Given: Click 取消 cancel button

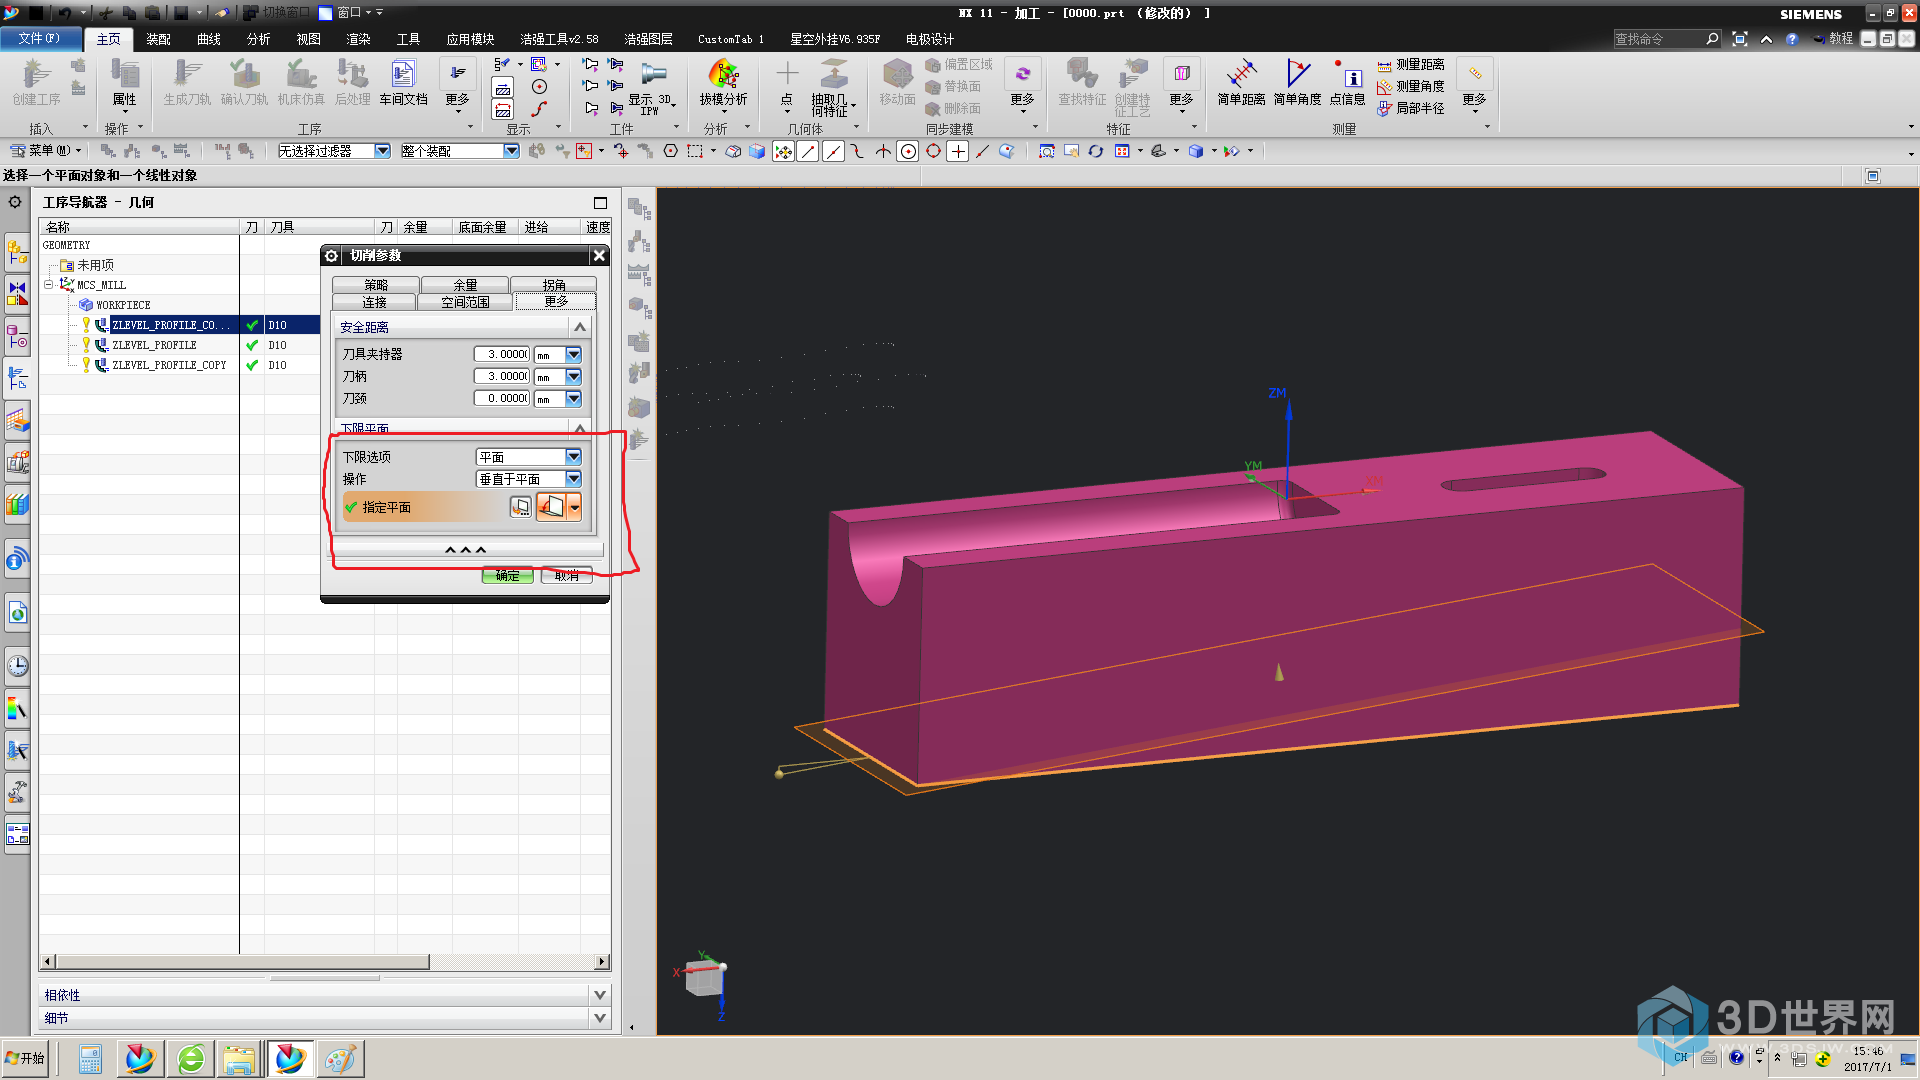Looking at the screenshot, I should (566, 575).
